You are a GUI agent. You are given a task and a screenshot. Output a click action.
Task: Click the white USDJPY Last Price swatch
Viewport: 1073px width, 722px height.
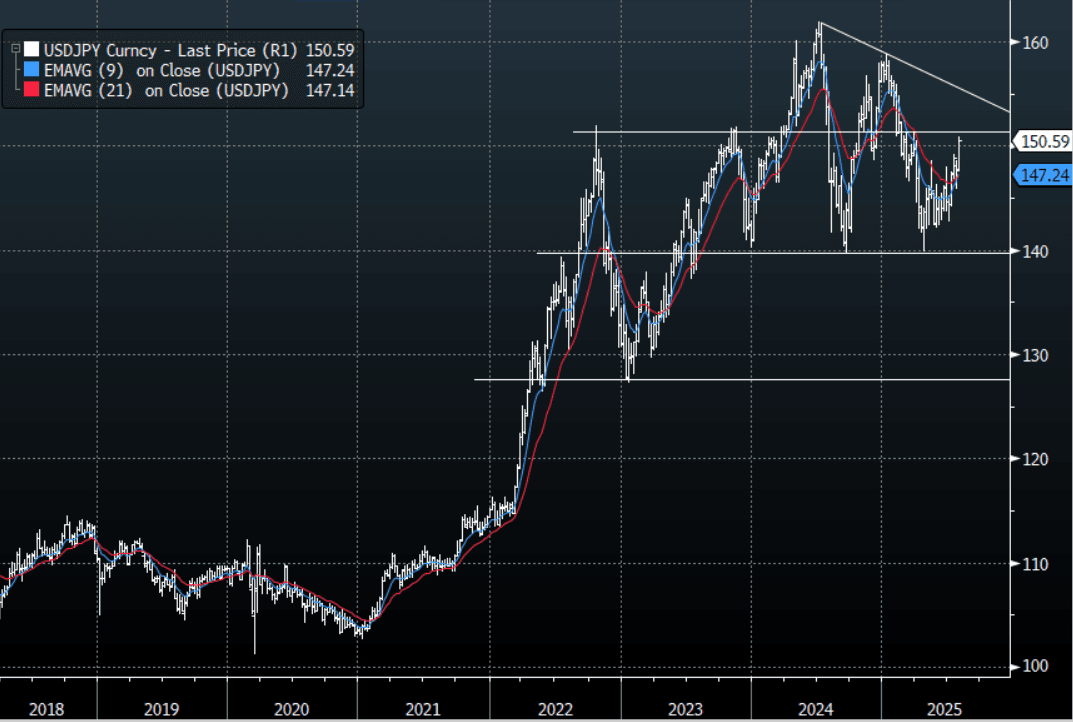pyautogui.click(x=31, y=49)
